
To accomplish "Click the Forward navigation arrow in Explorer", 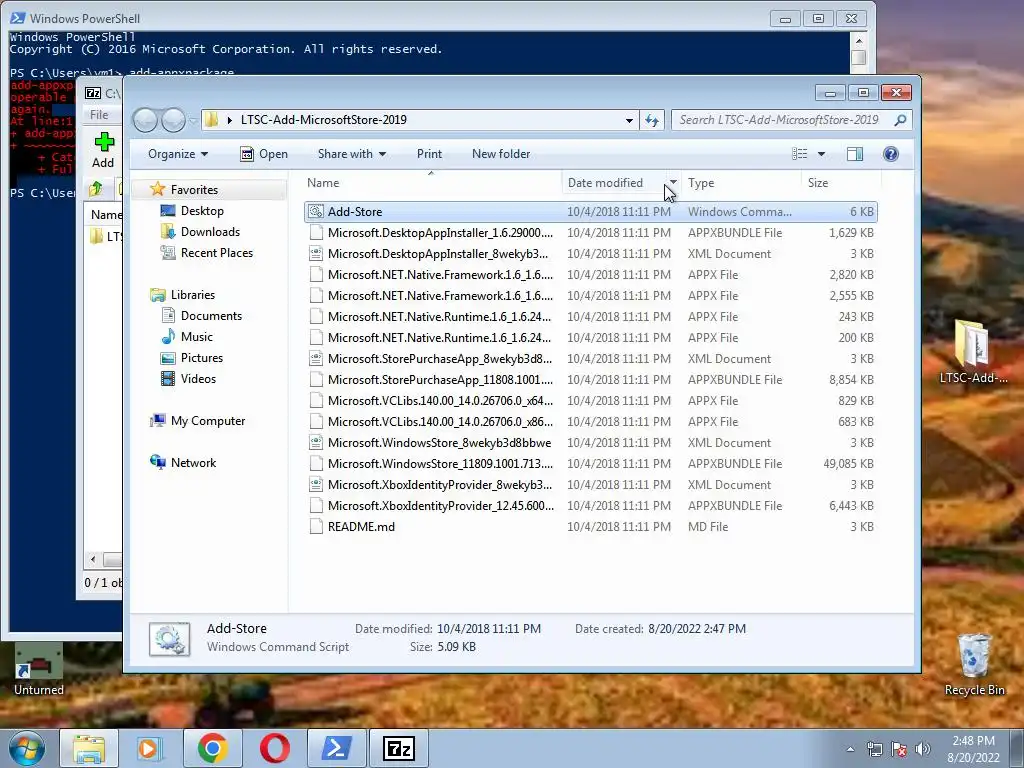I will pos(173,120).
